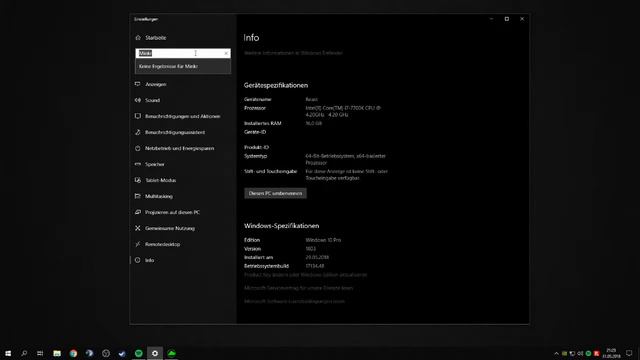Maximize the Einstellungen window
This screenshot has height=360, width=640.
click(x=507, y=19)
